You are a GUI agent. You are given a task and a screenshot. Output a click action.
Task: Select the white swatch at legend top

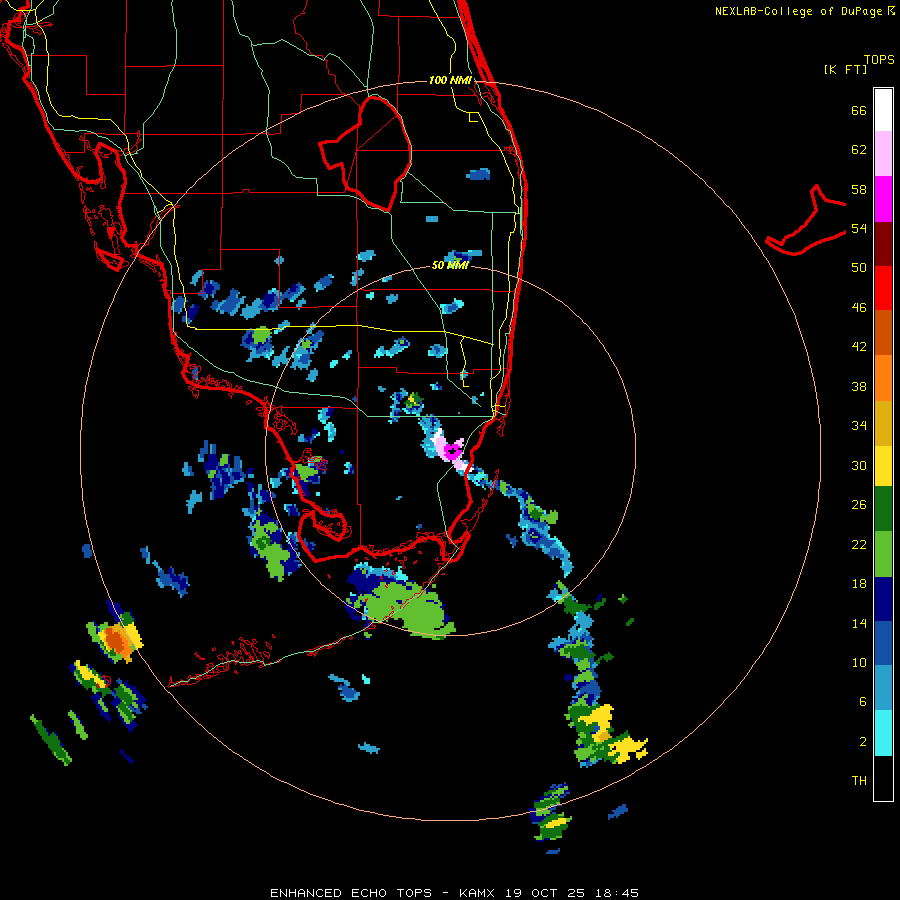click(x=883, y=110)
